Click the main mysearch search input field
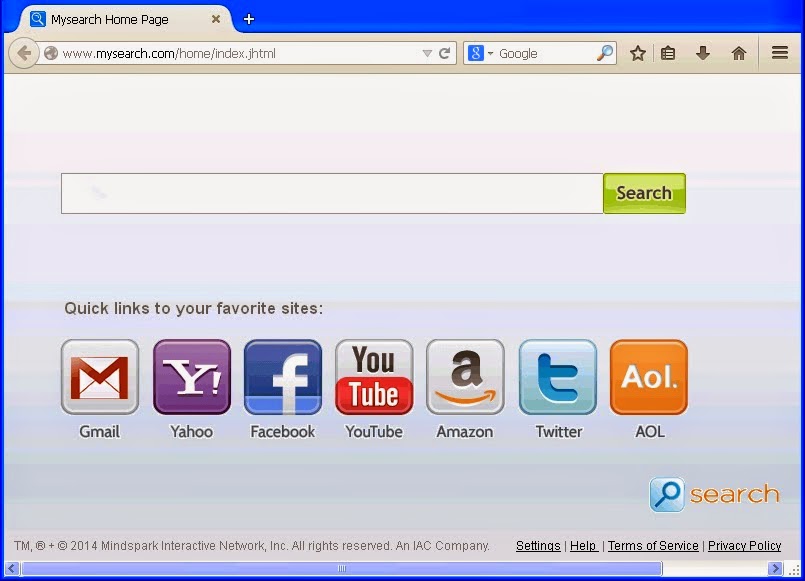 (332, 193)
